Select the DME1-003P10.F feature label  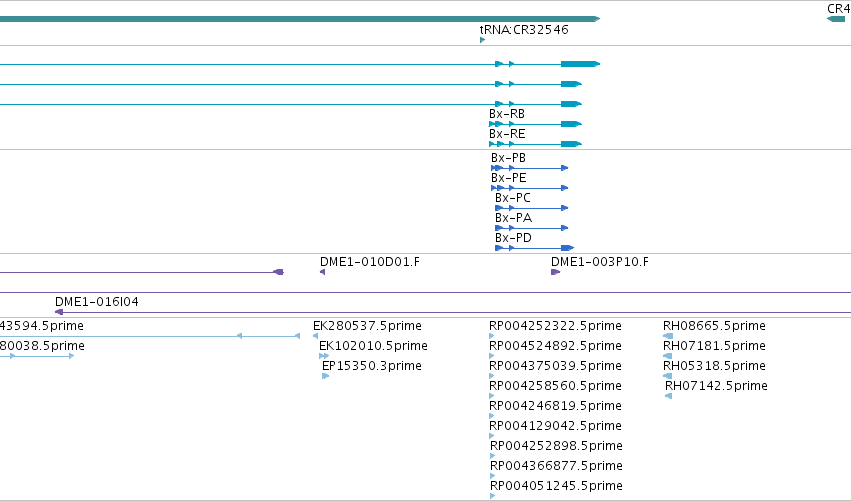pos(600,262)
